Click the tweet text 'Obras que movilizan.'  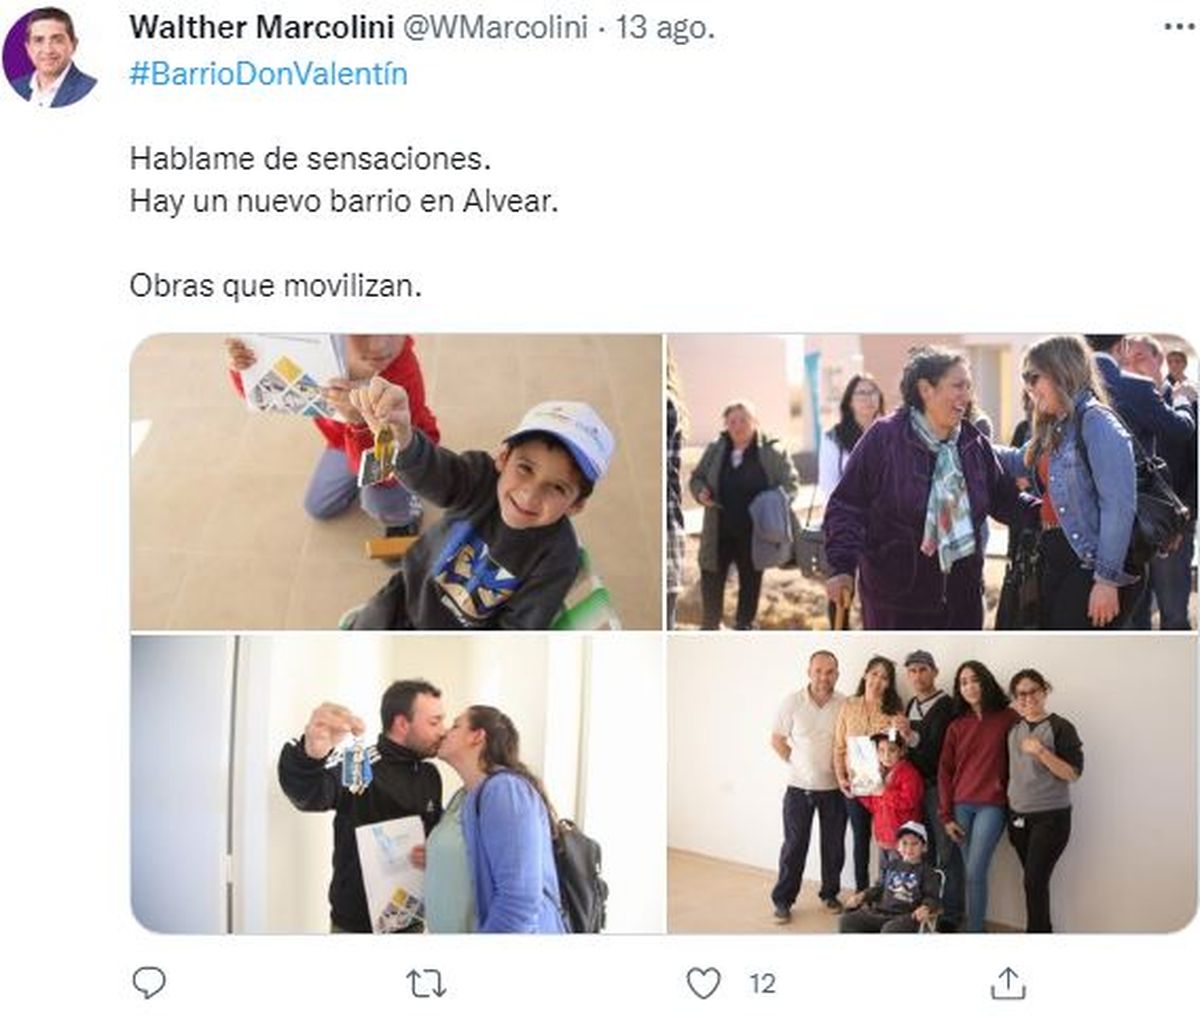276,287
